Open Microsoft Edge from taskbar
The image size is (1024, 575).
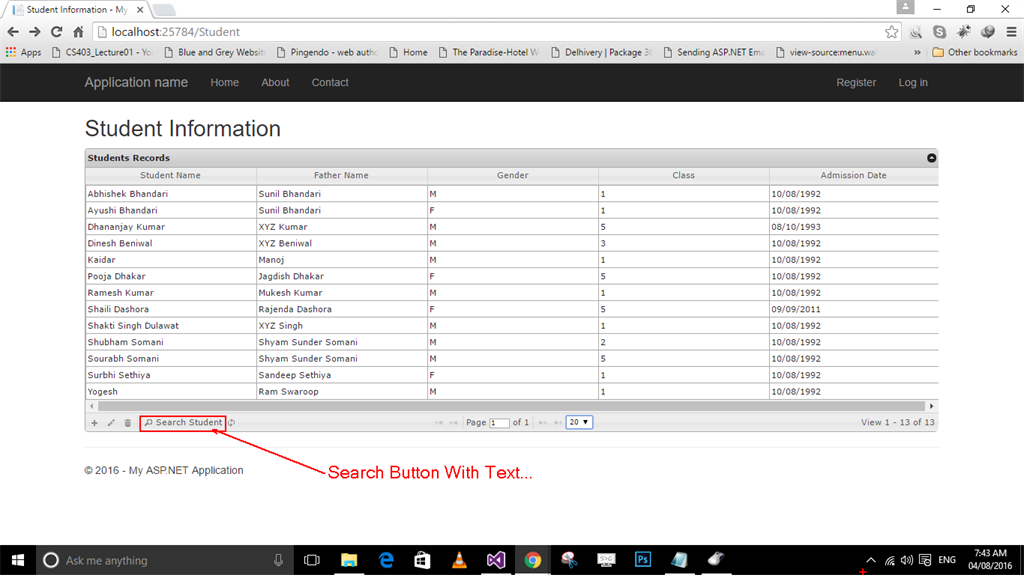(x=386, y=560)
